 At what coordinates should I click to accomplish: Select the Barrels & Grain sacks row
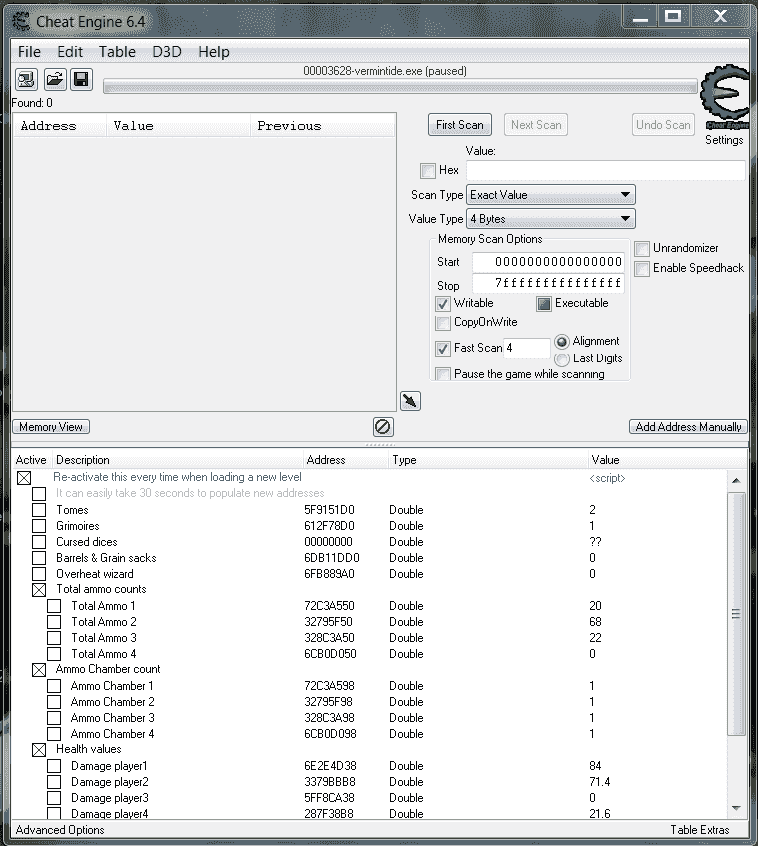[x=370, y=558]
